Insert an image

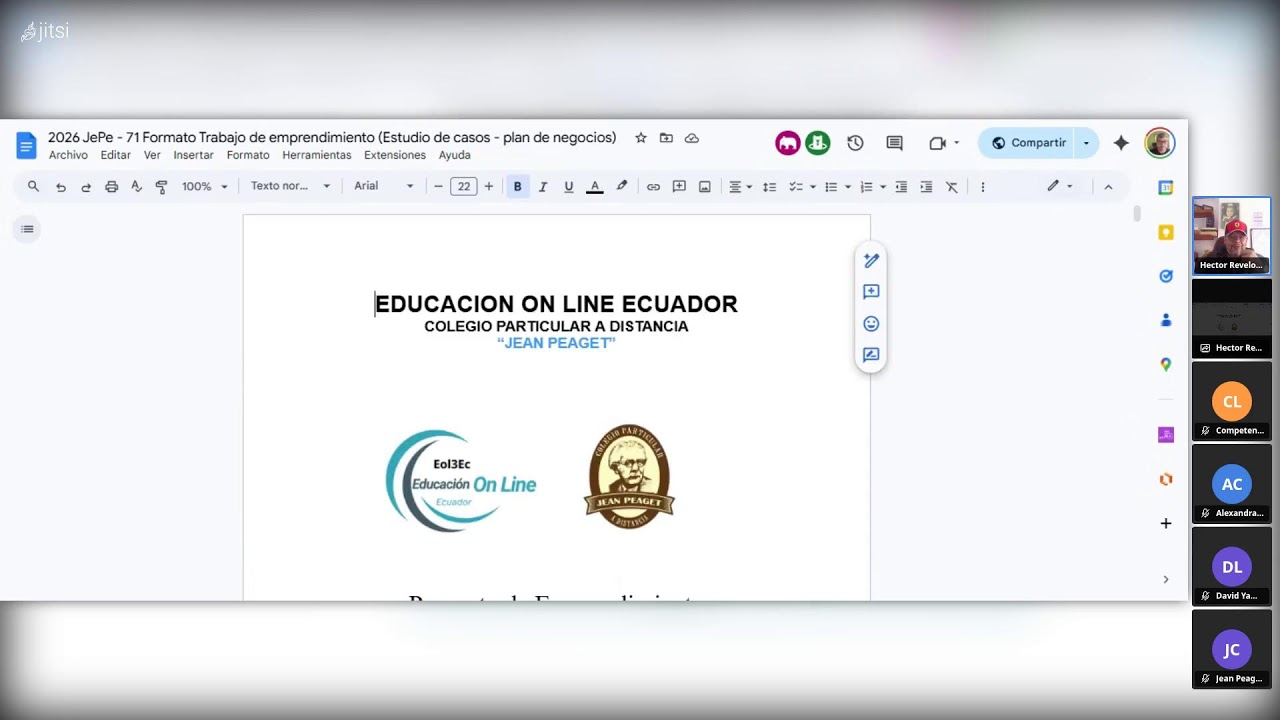pos(705,186)
